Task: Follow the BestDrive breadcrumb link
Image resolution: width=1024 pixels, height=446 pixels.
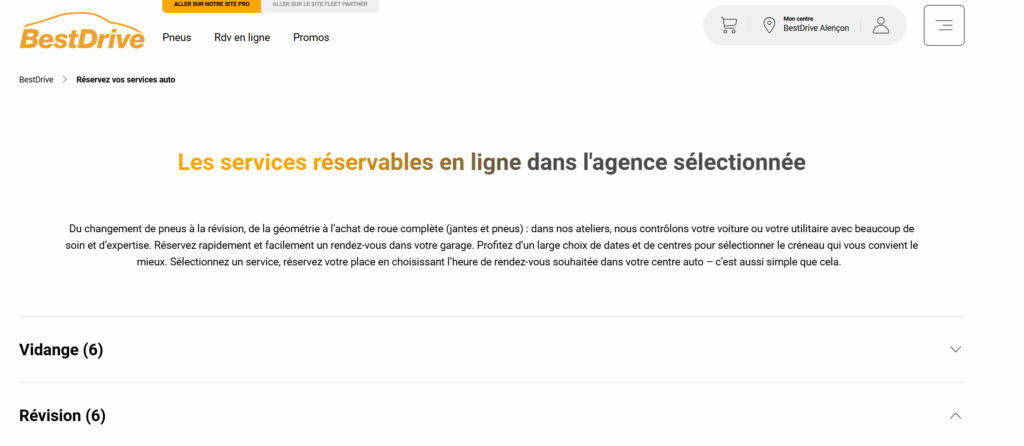Action: (x=36, y=79)
